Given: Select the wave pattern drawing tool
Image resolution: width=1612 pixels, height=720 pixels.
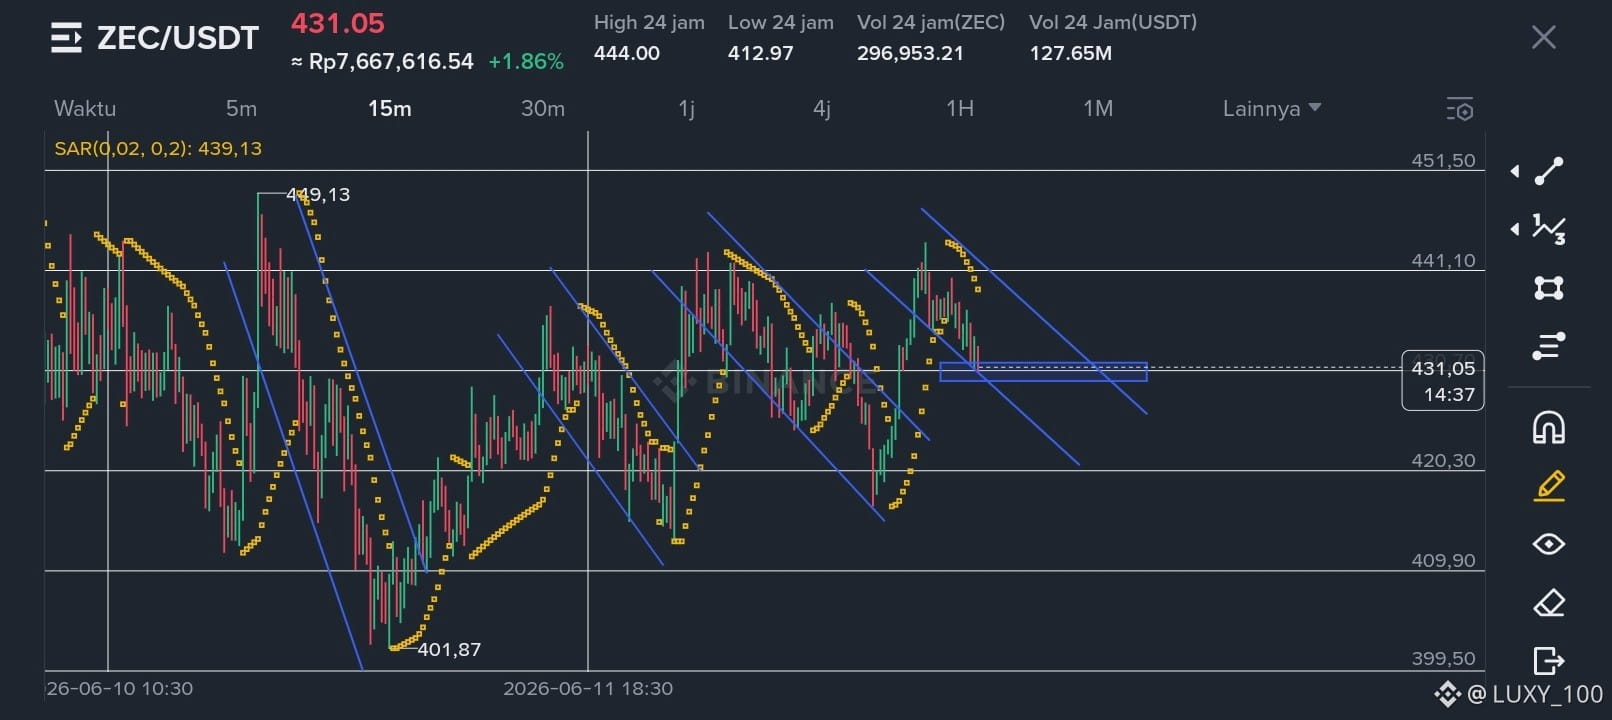Looking at the screenshot, I should [1549, 229].
